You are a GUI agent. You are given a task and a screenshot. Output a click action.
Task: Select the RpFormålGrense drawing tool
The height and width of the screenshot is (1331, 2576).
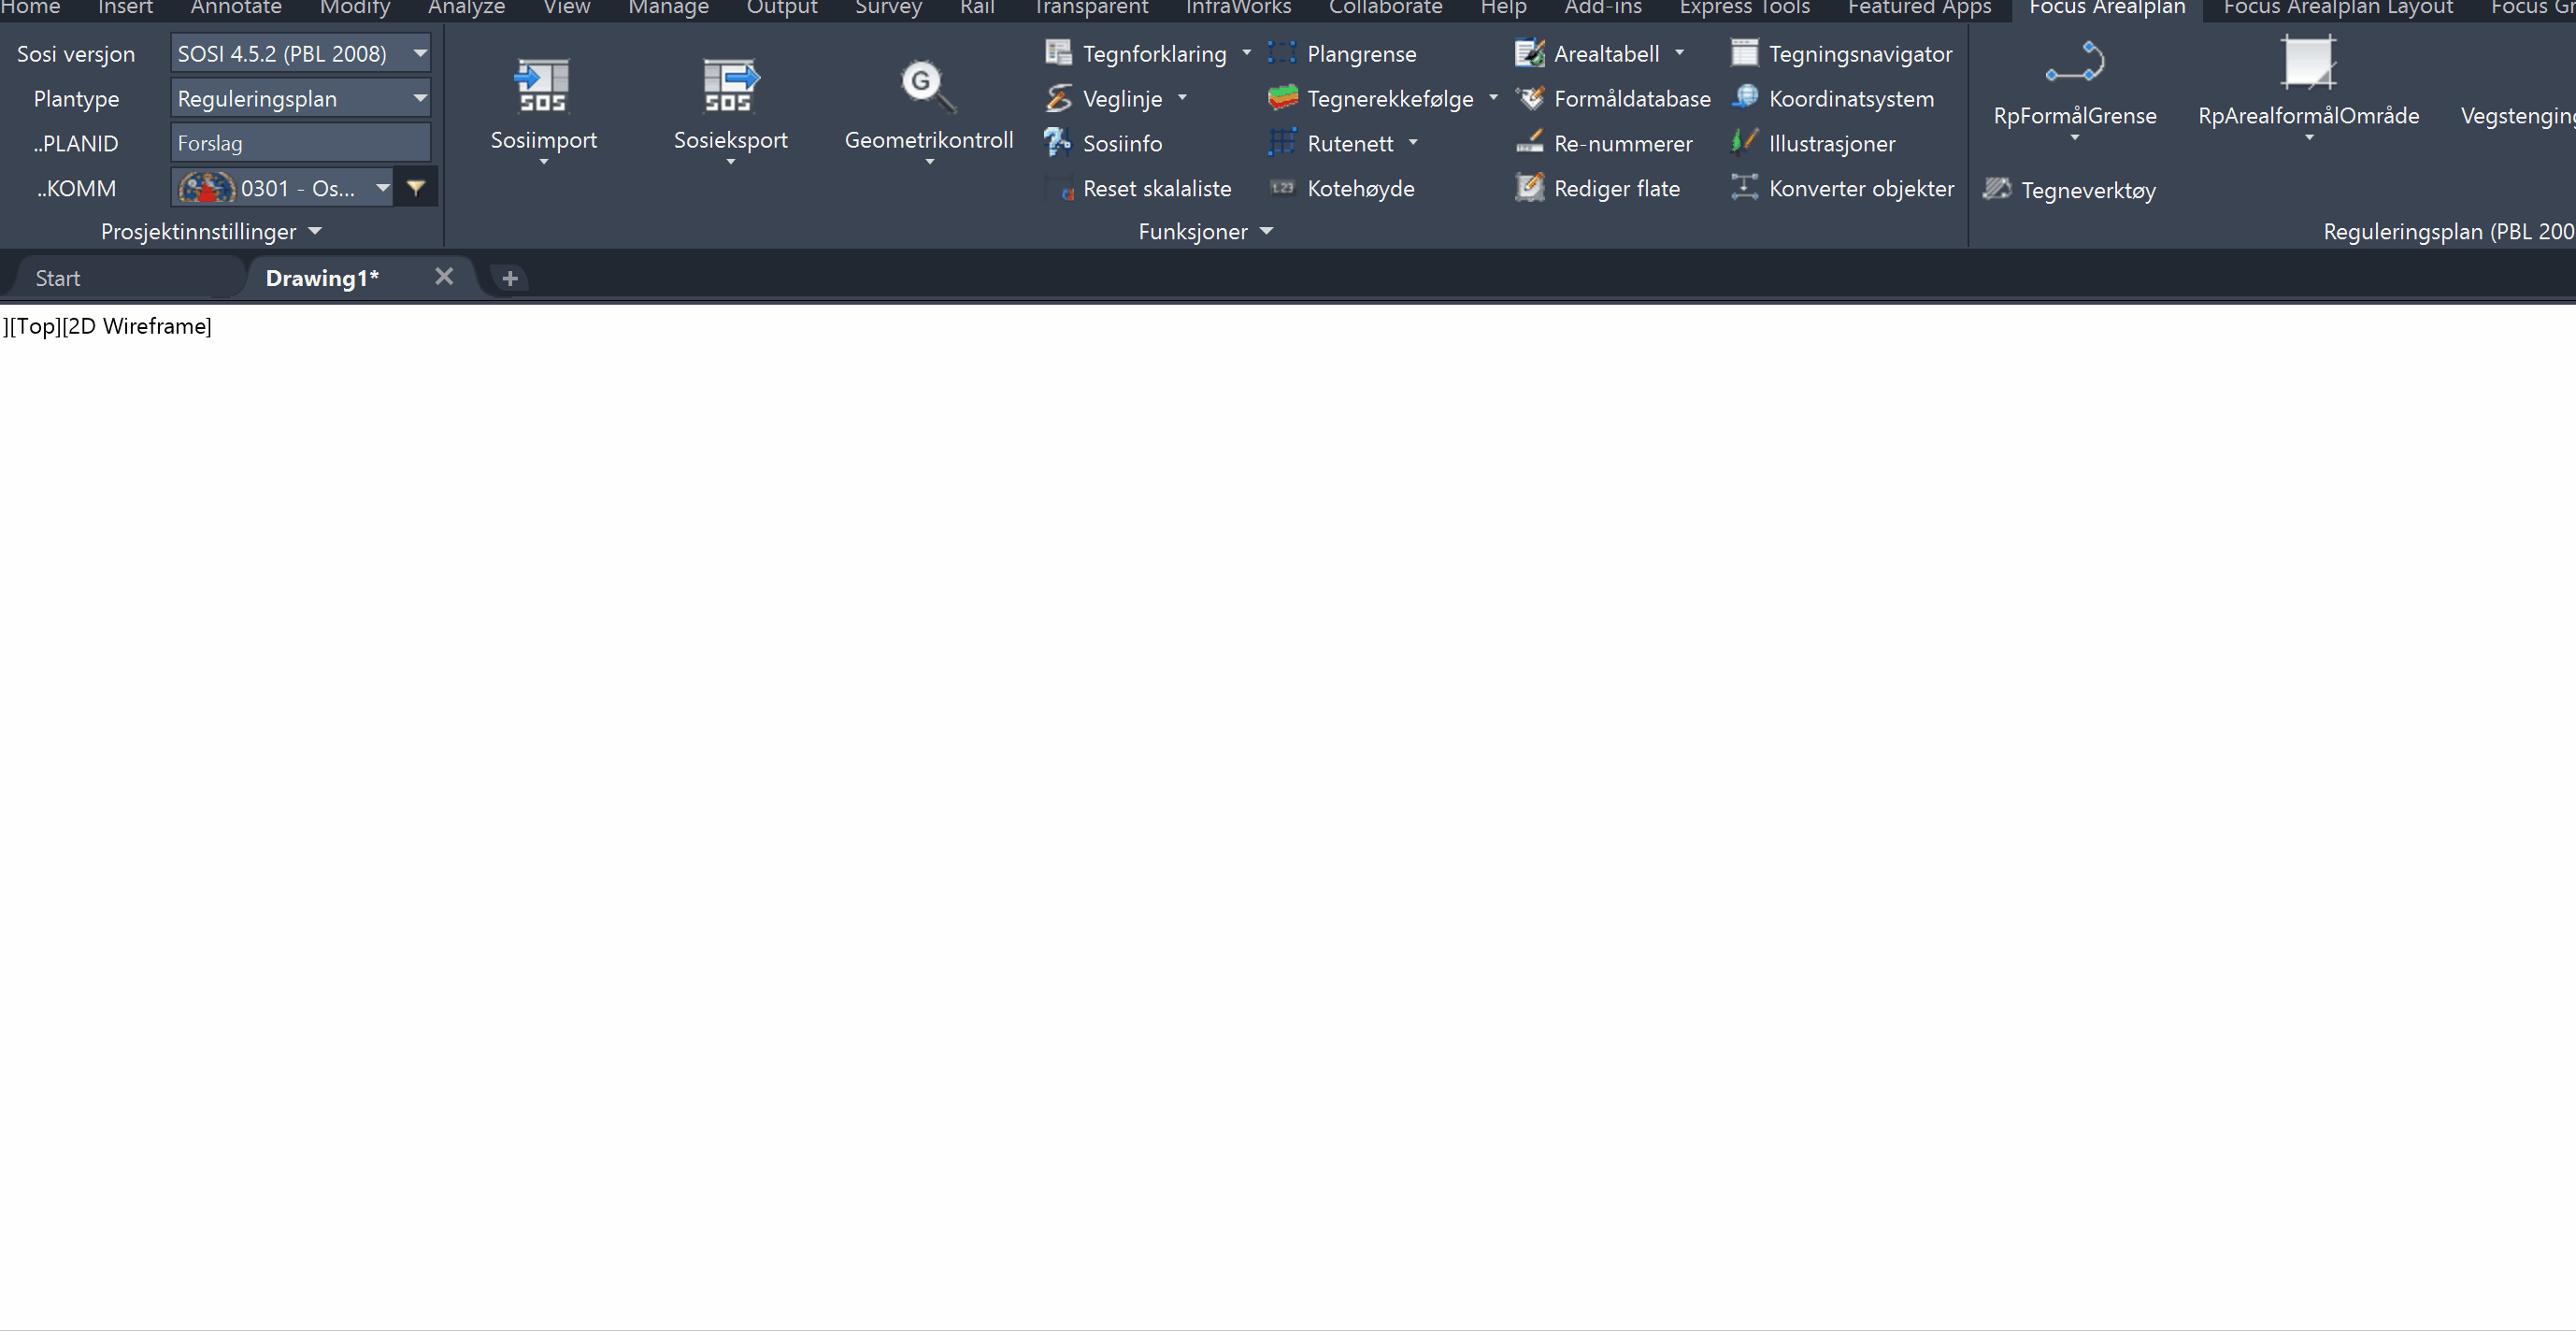pyautogui.click(x=2074, y=63)
